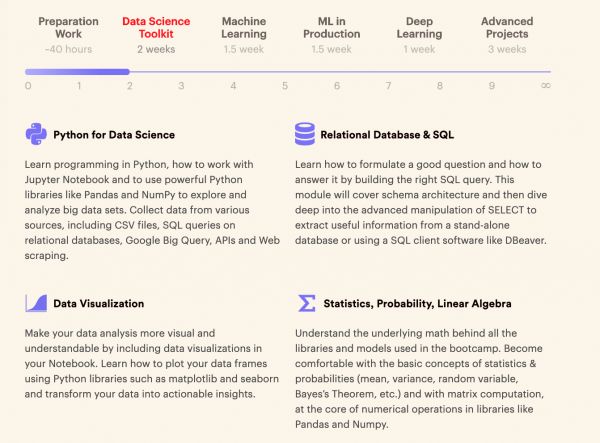This screenshot has width=600, height=443.
Task: Click the Python for Data Science heading
Action: [x=113, y=134]
